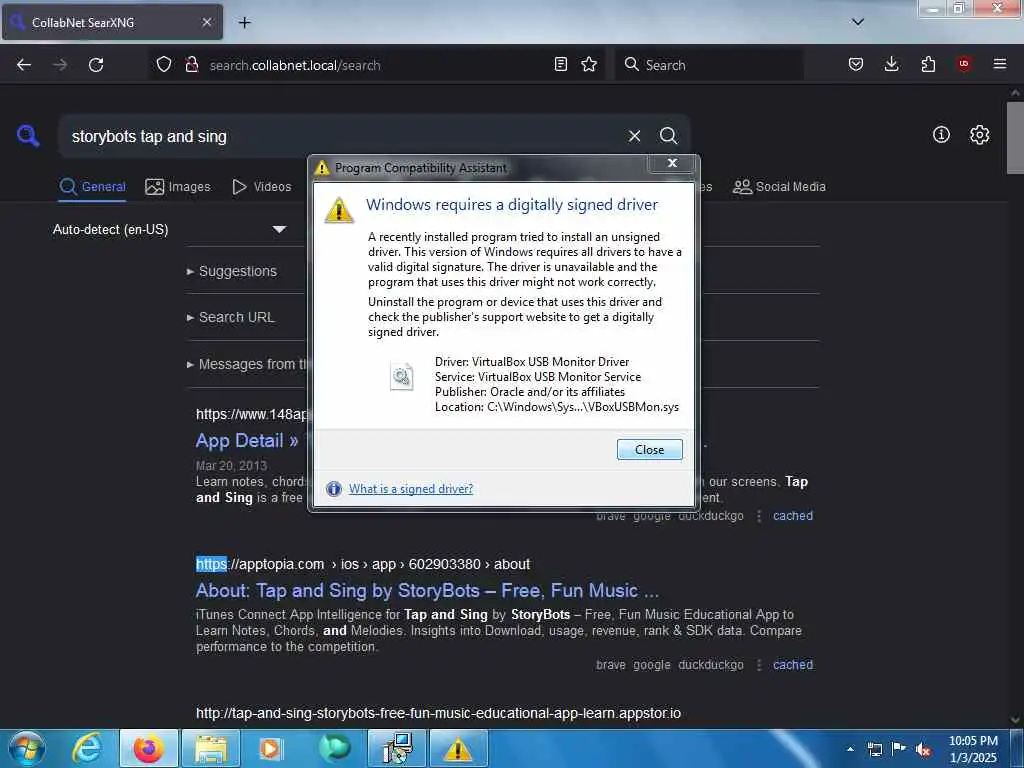
Task: Open the Action Center flag icon
Action: pos(899,749)
